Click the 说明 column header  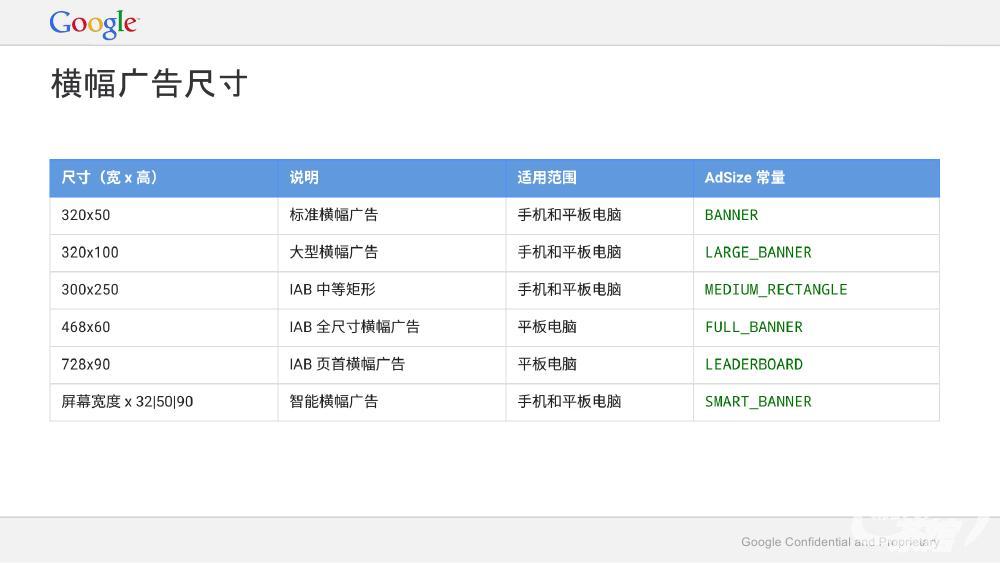[x=304, y=177]
